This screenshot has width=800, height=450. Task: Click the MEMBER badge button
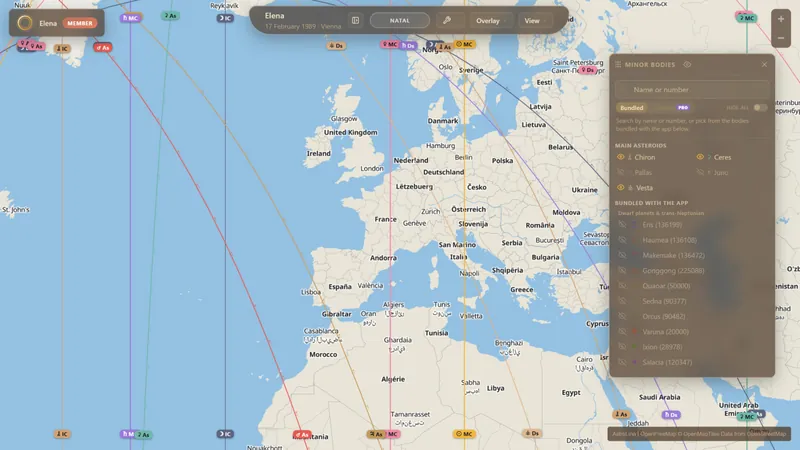pyautogui.click(x=80, y=23)
